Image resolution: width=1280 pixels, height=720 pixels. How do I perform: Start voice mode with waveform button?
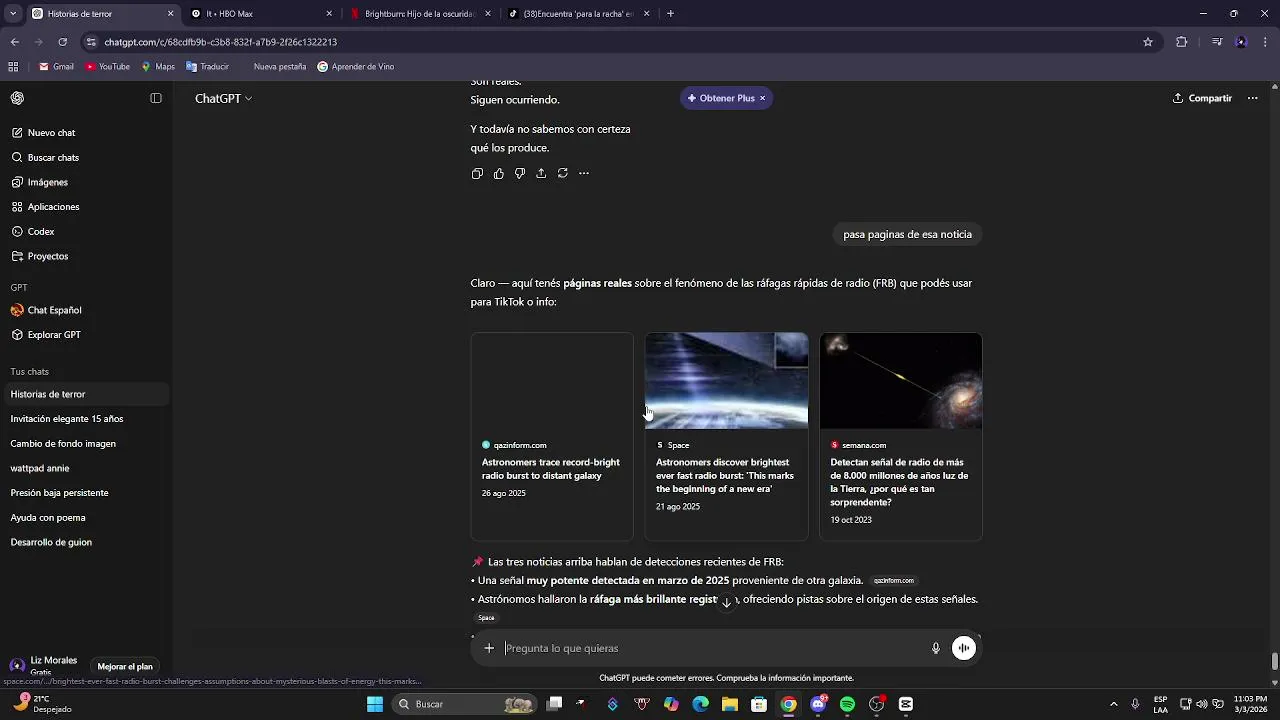[964, 648]
